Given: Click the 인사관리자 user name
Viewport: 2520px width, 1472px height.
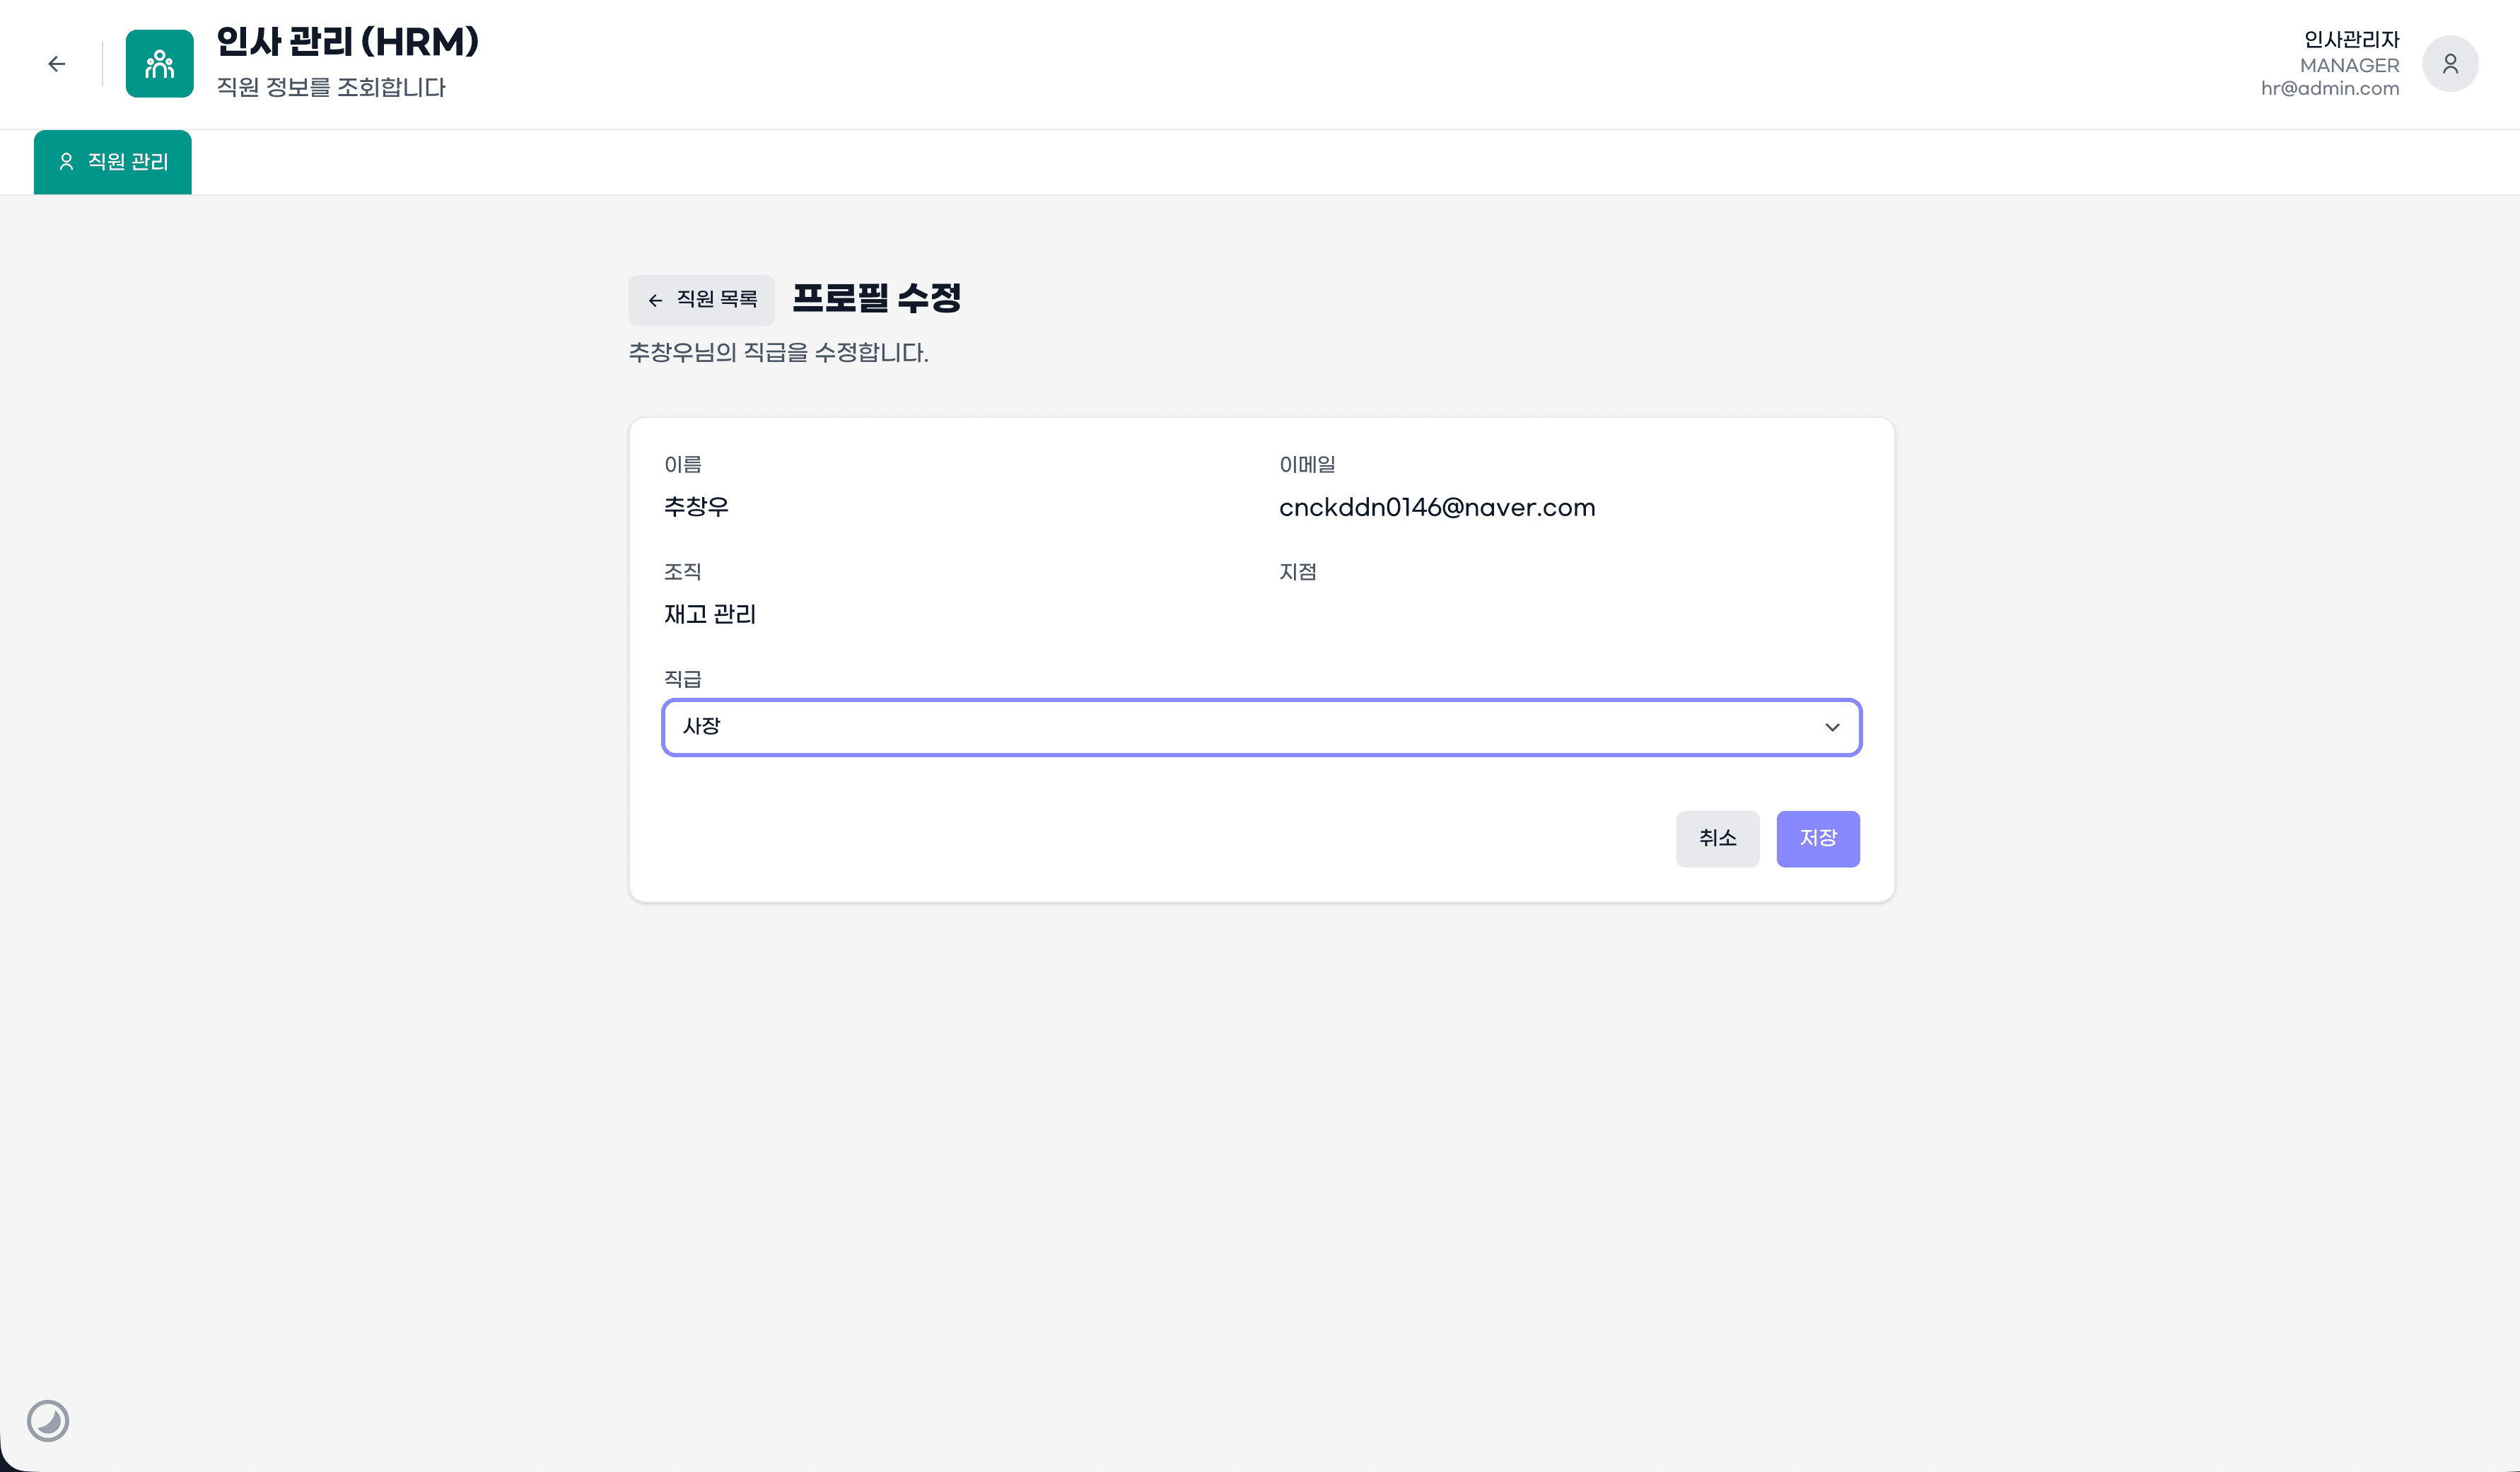Looking at the screenshot, I should 2350,39.
